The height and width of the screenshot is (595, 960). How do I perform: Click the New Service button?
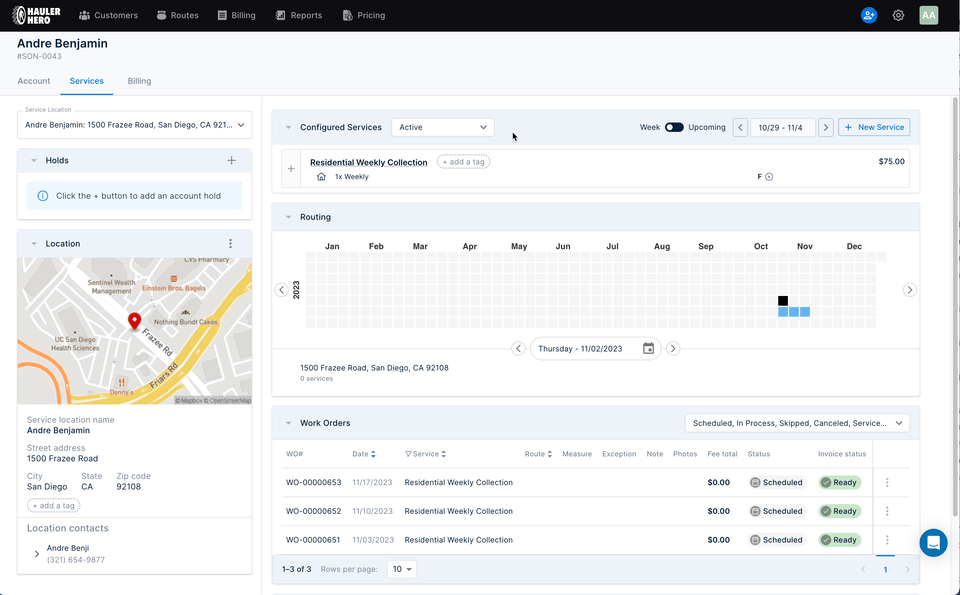pyautogui.click(x=874, y=127)
